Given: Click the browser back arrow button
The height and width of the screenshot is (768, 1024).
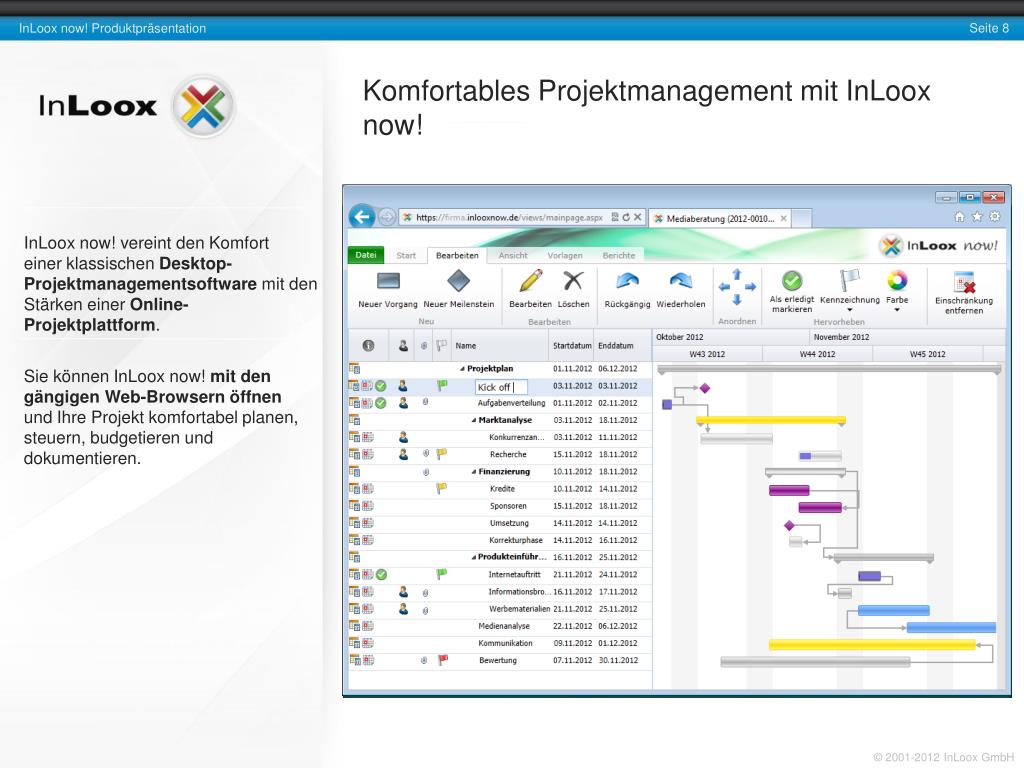Looking at the screenshot, I should click(362, 217).
